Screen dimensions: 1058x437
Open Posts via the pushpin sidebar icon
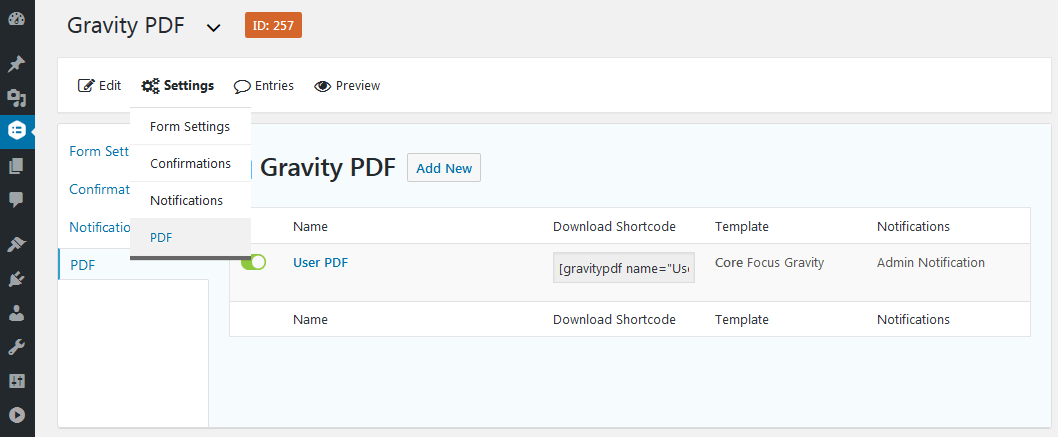[x=16, y=65]
